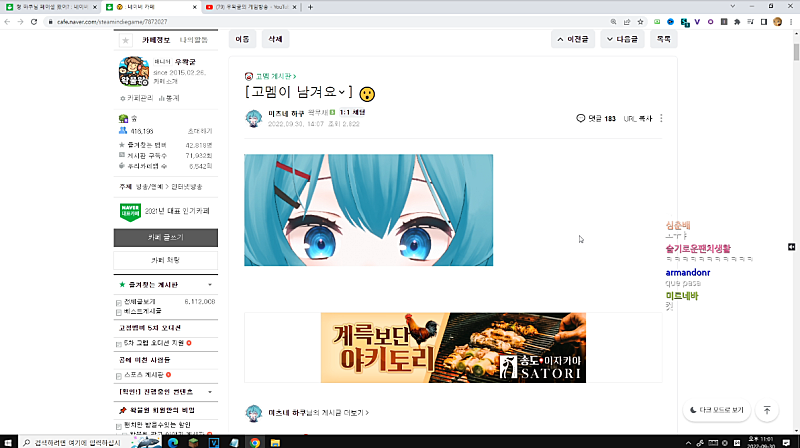The width and height of the screenshot is (800, 448).
Task: Switch to the first Naver cafe browser tab
Action: tap(51, 7)
